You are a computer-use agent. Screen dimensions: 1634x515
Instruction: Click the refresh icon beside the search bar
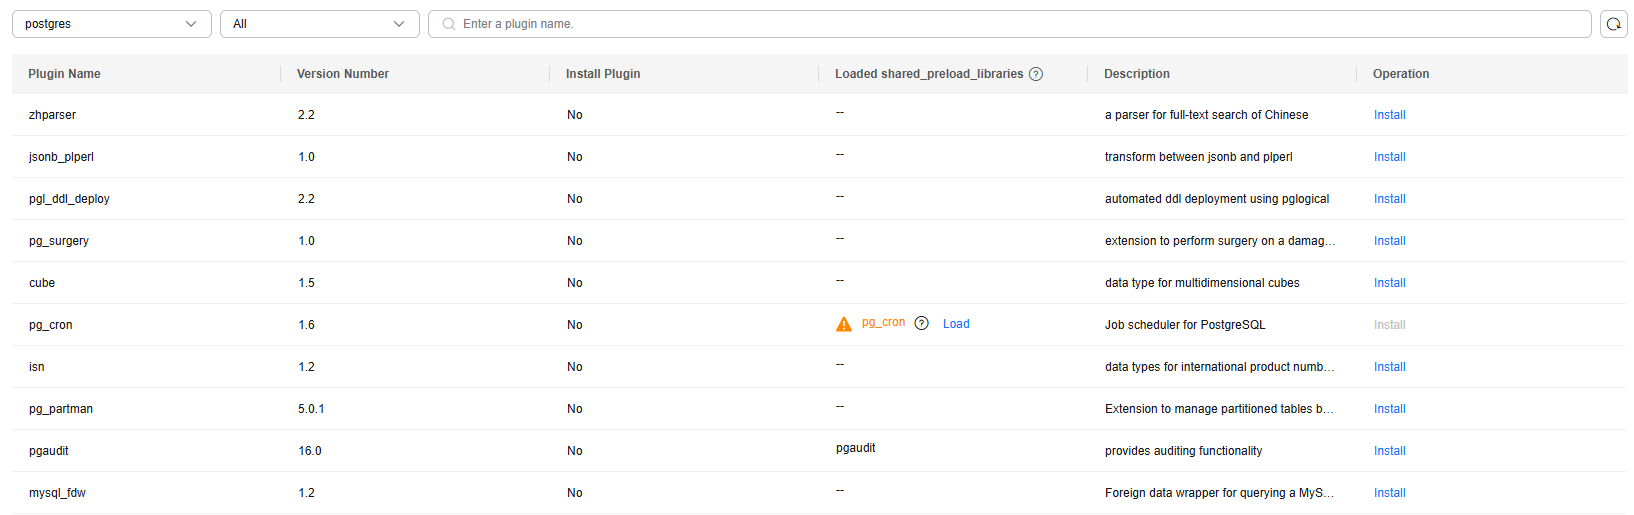pos(1613,24)
